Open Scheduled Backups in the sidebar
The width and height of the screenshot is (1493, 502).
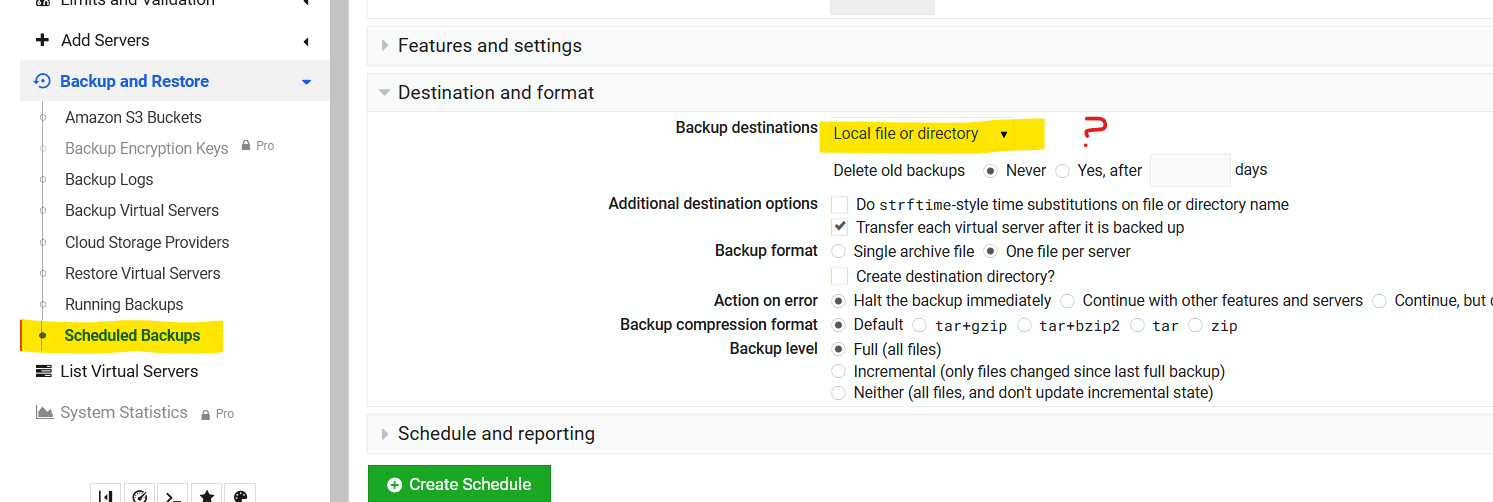[x=132, y=335]
